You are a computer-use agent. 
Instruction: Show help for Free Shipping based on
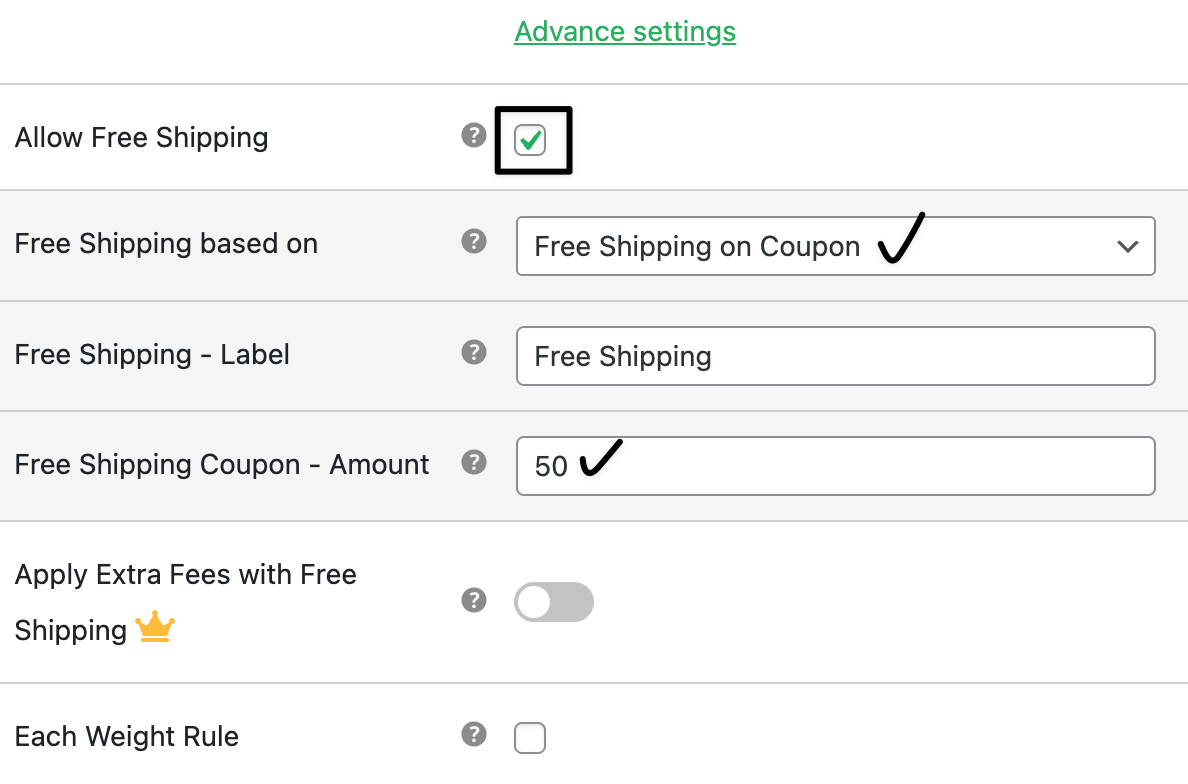tap(474, 241)
